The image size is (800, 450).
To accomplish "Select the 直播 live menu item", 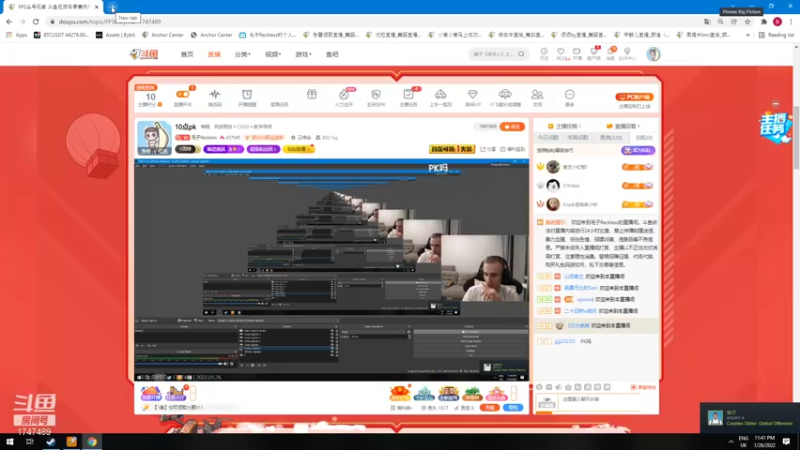I will click(x=214, y=54).
